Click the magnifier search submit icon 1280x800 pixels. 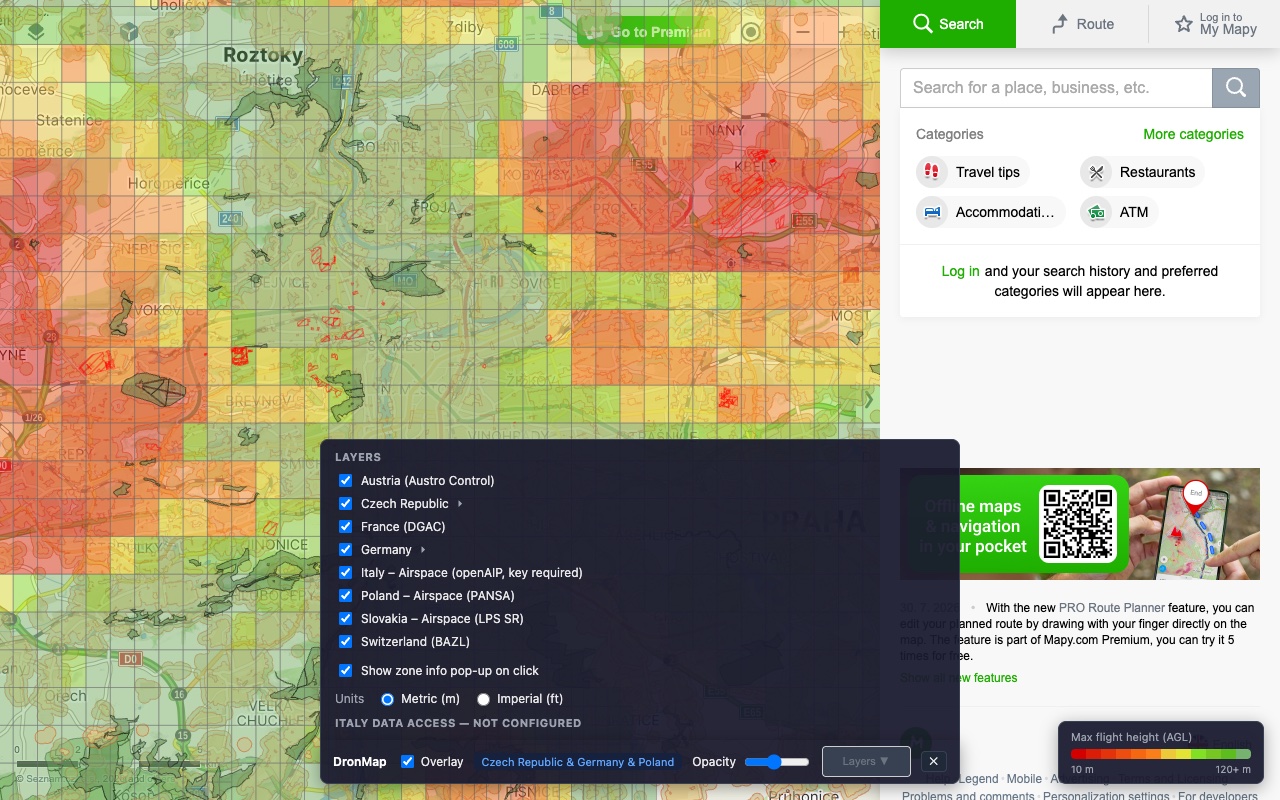pos(1236,88)
